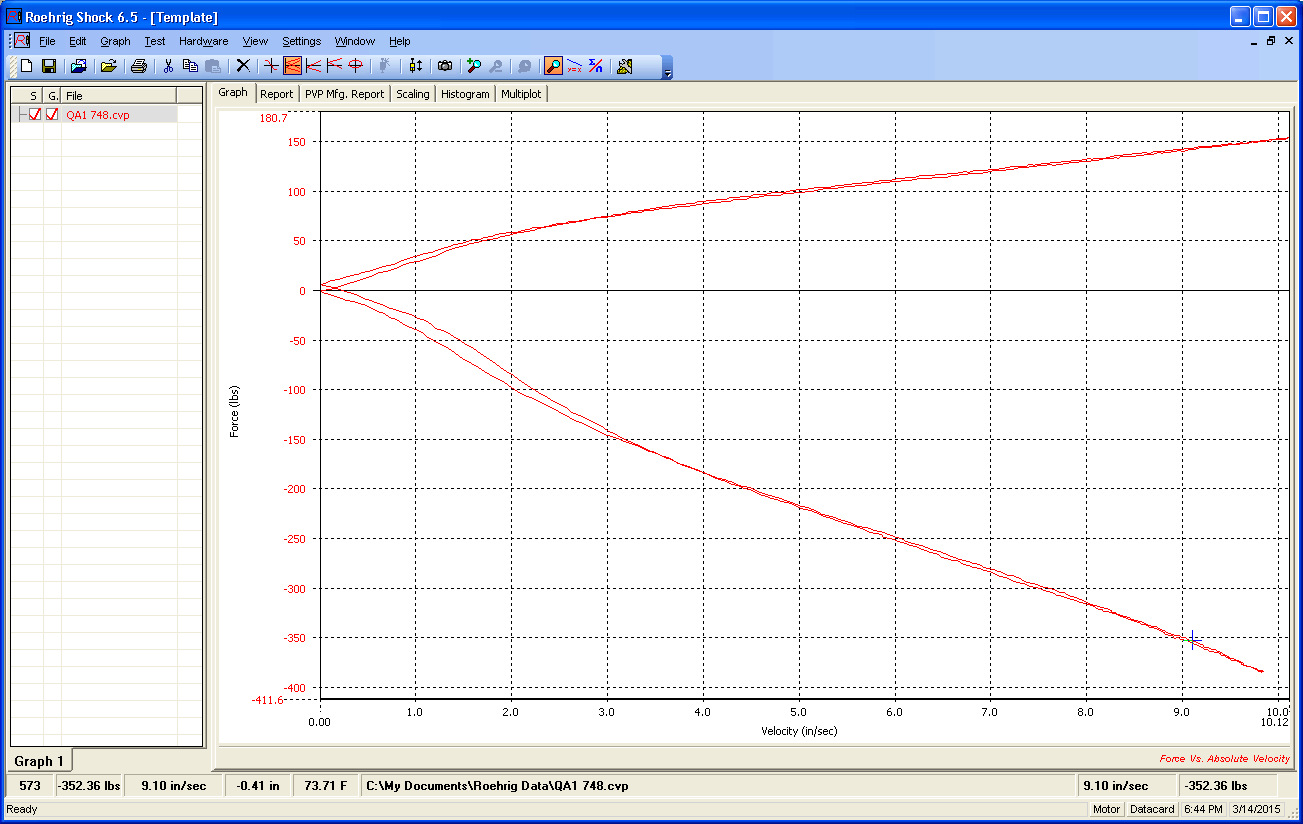Click the Force Vs. Absolute Velocity label
The width and height of the screenshot is (1303, 824).
tap(1225, 759)
